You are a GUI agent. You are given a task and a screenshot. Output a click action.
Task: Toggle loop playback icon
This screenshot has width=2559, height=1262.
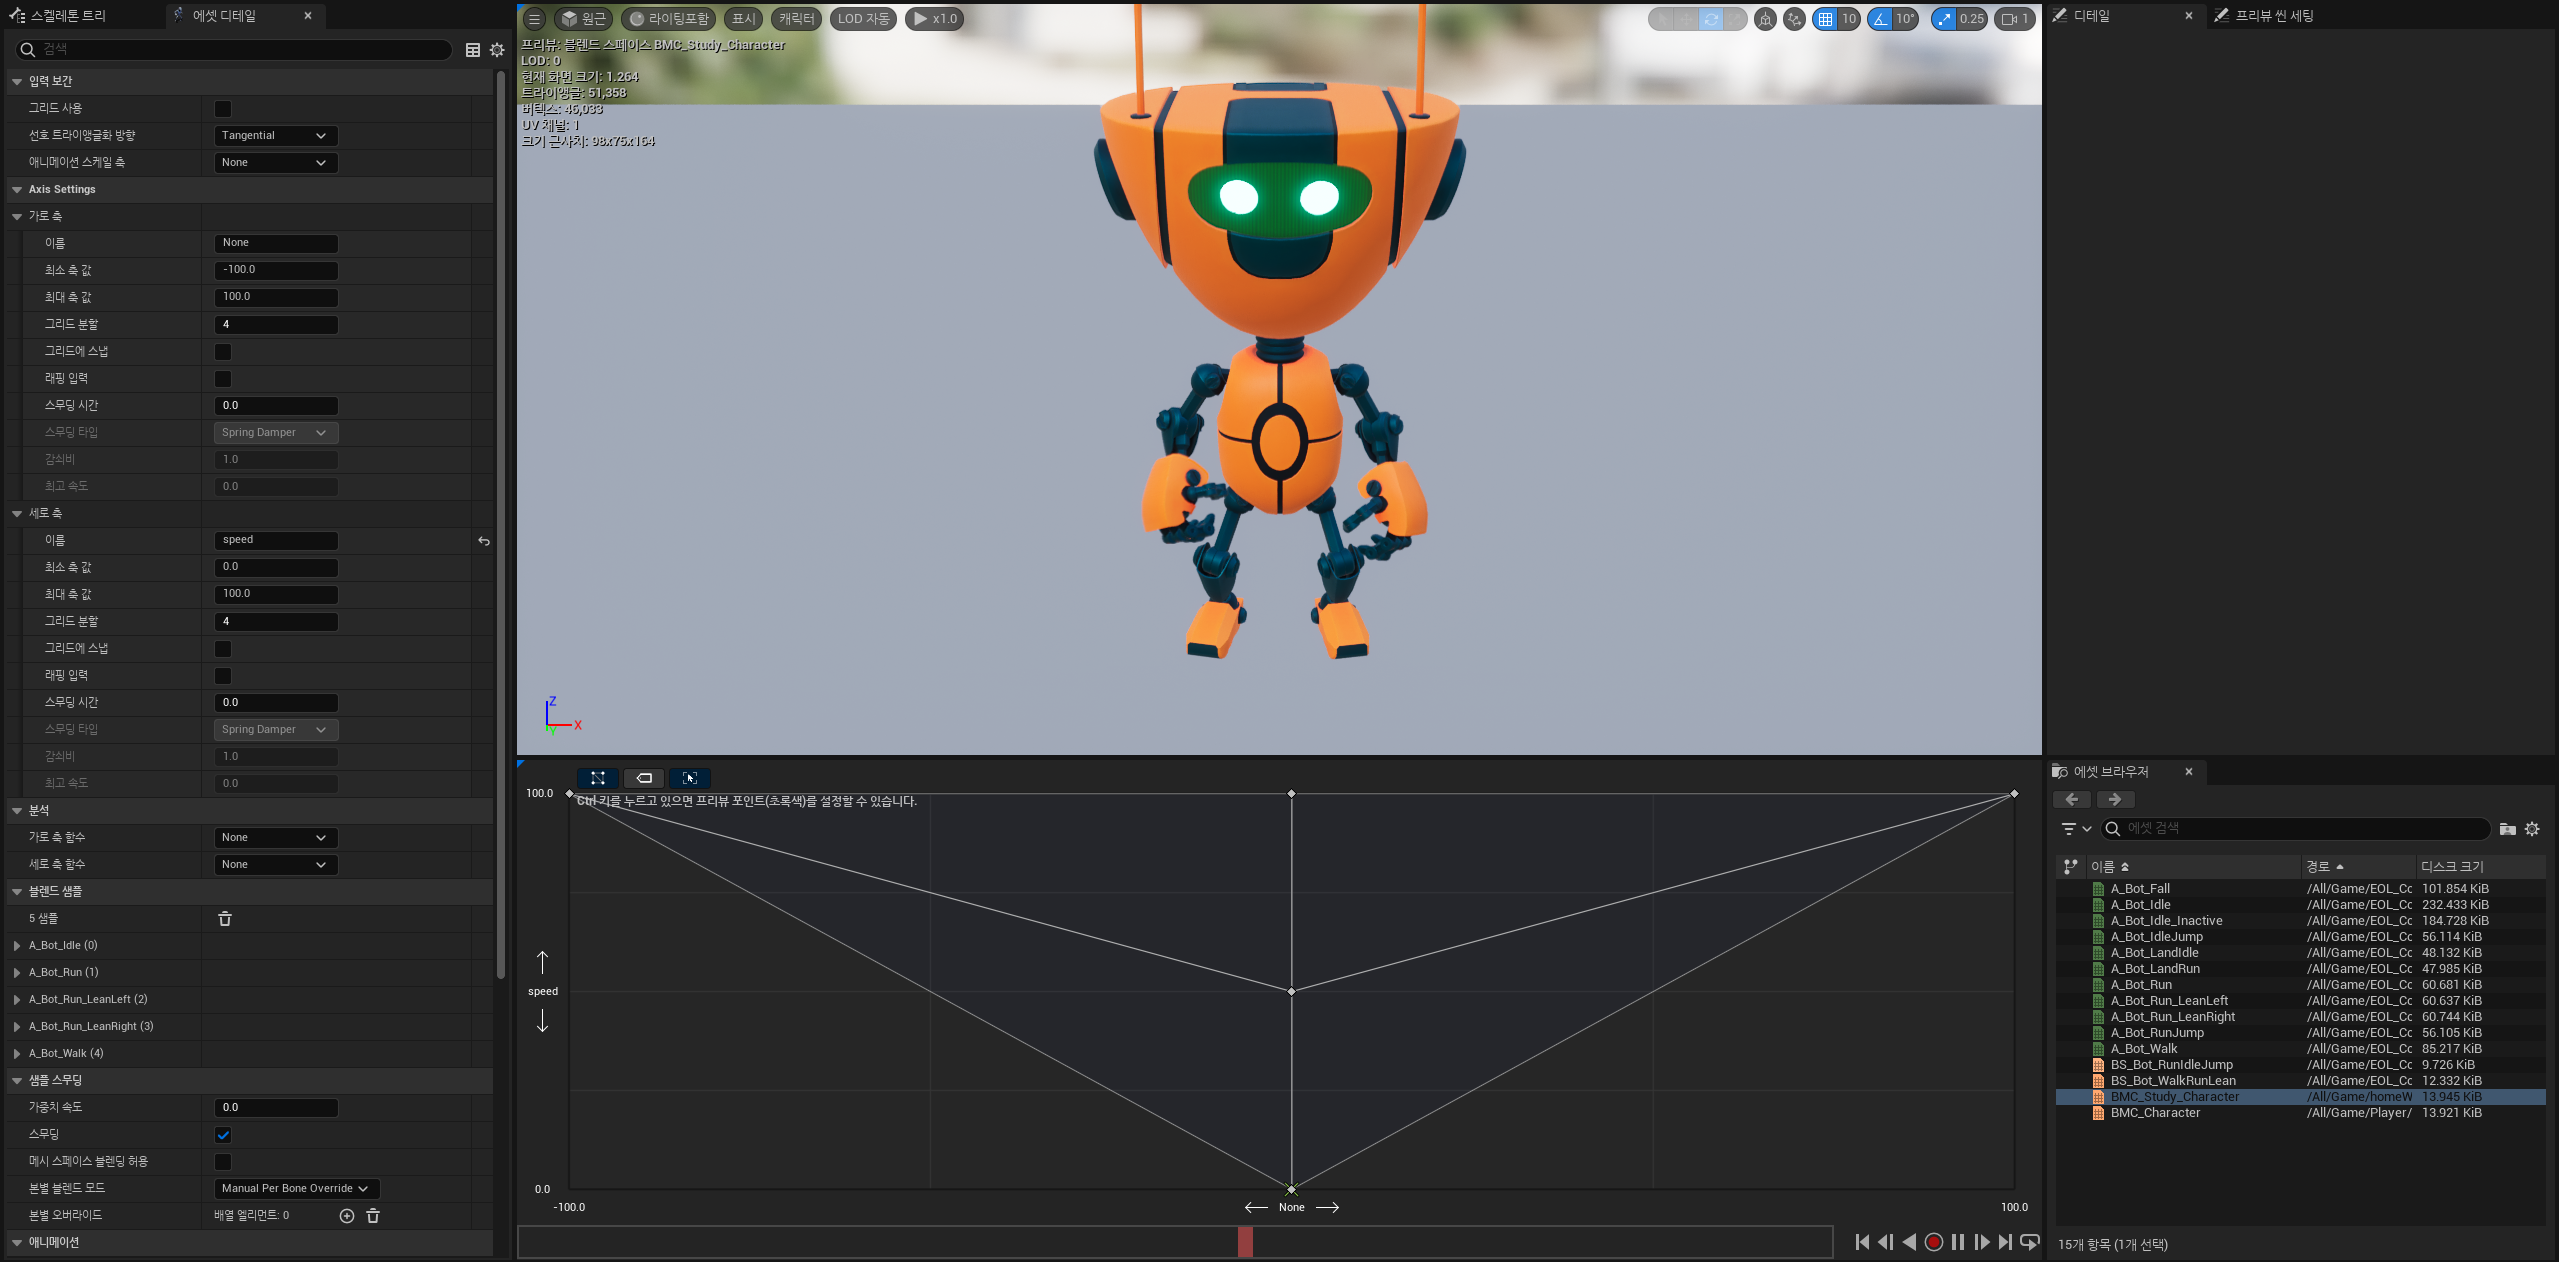2029,1242
